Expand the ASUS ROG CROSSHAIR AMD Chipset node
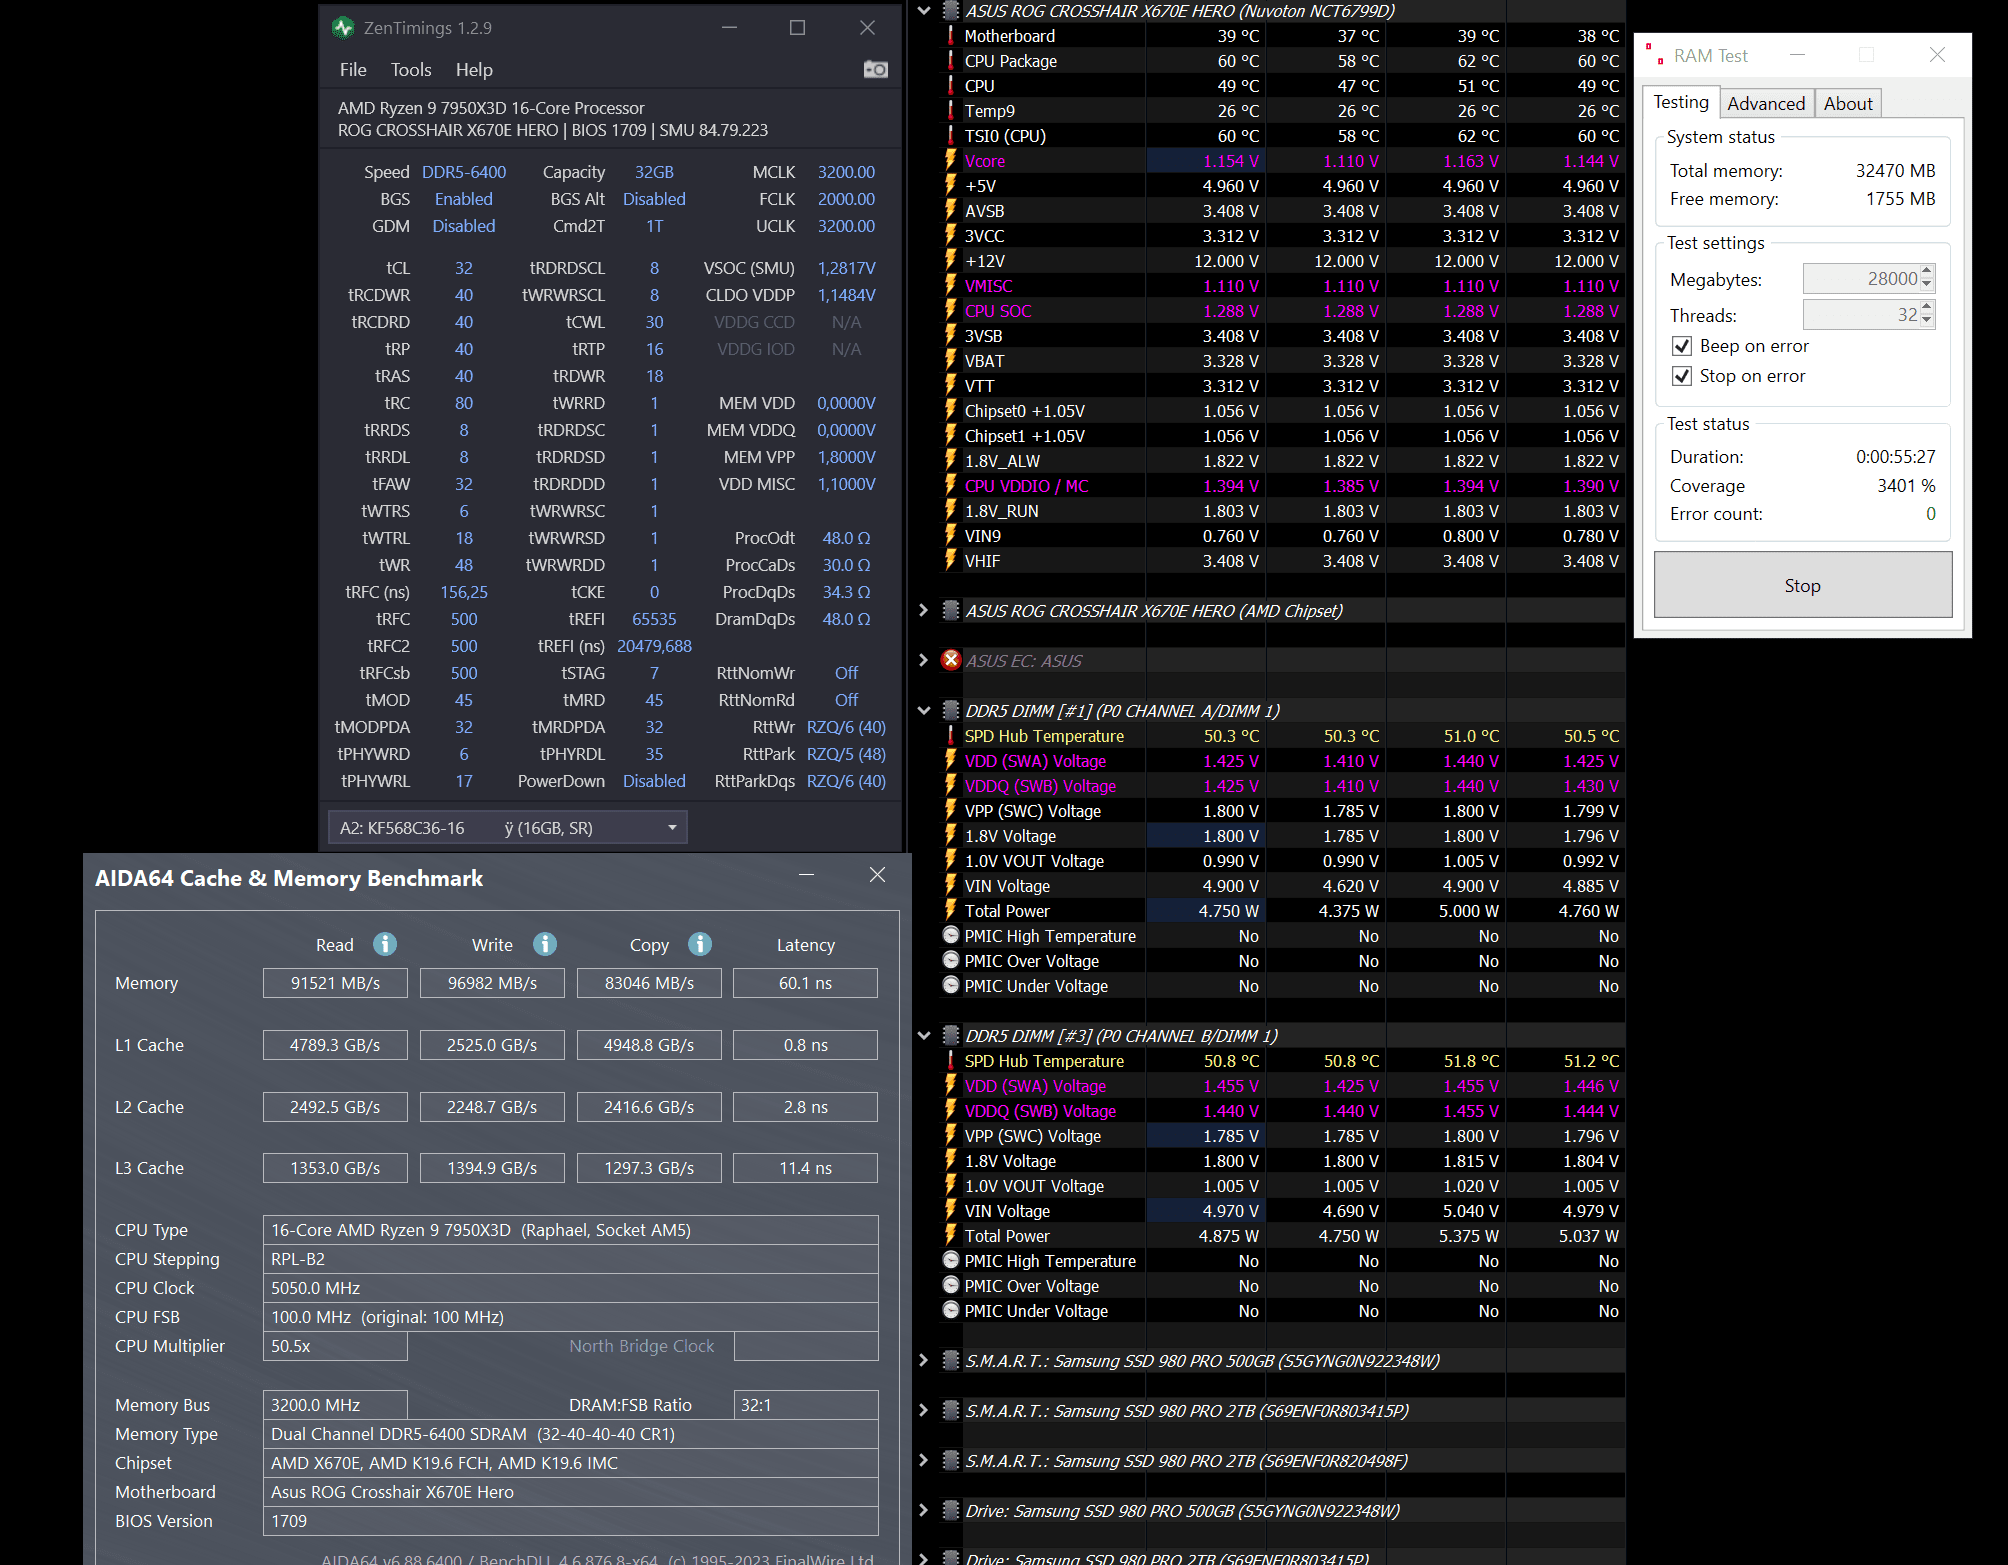The height and width of the screenshot is (1565, 2008). [924, 610]
